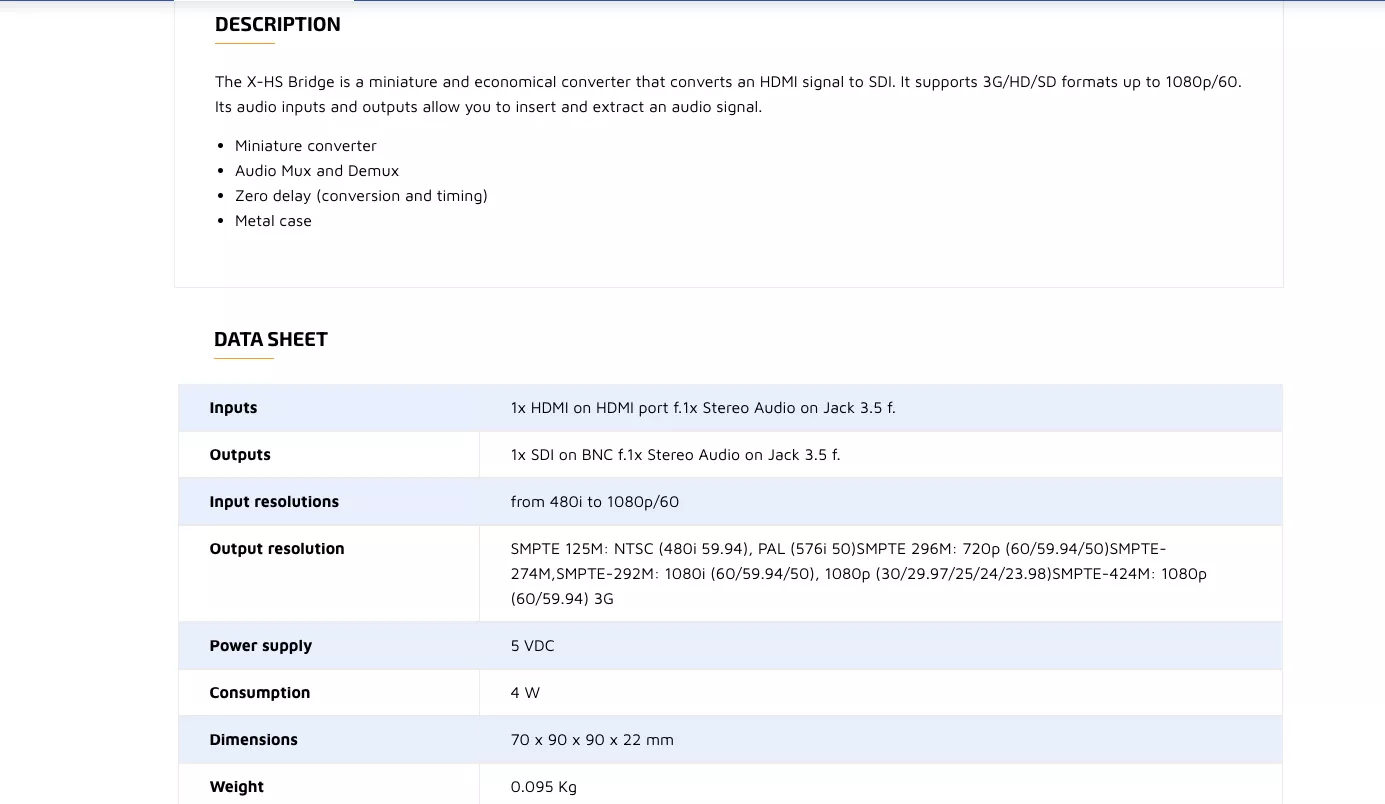Click the Inputs row label
1385x804 pixels.
tap(233, 408)
